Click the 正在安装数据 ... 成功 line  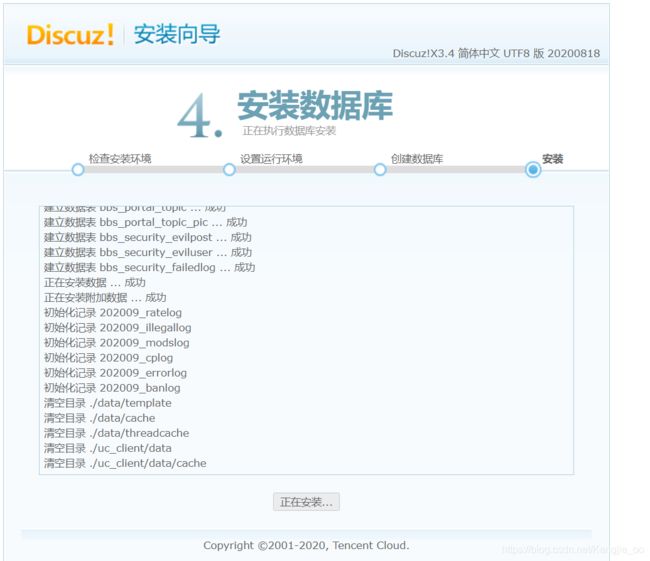(95, 282)
